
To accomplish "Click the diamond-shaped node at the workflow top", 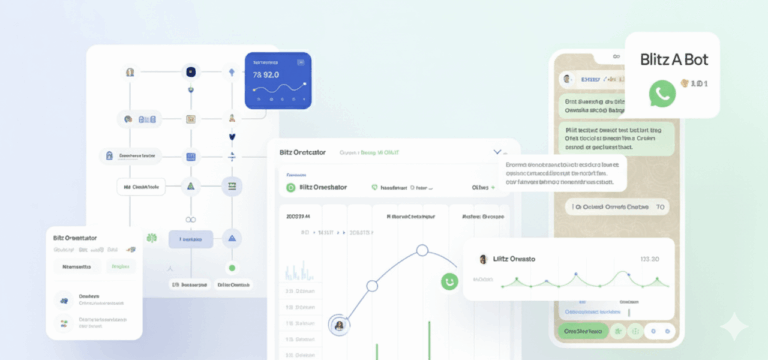I will pyautogui.click(x=232, y=72).
